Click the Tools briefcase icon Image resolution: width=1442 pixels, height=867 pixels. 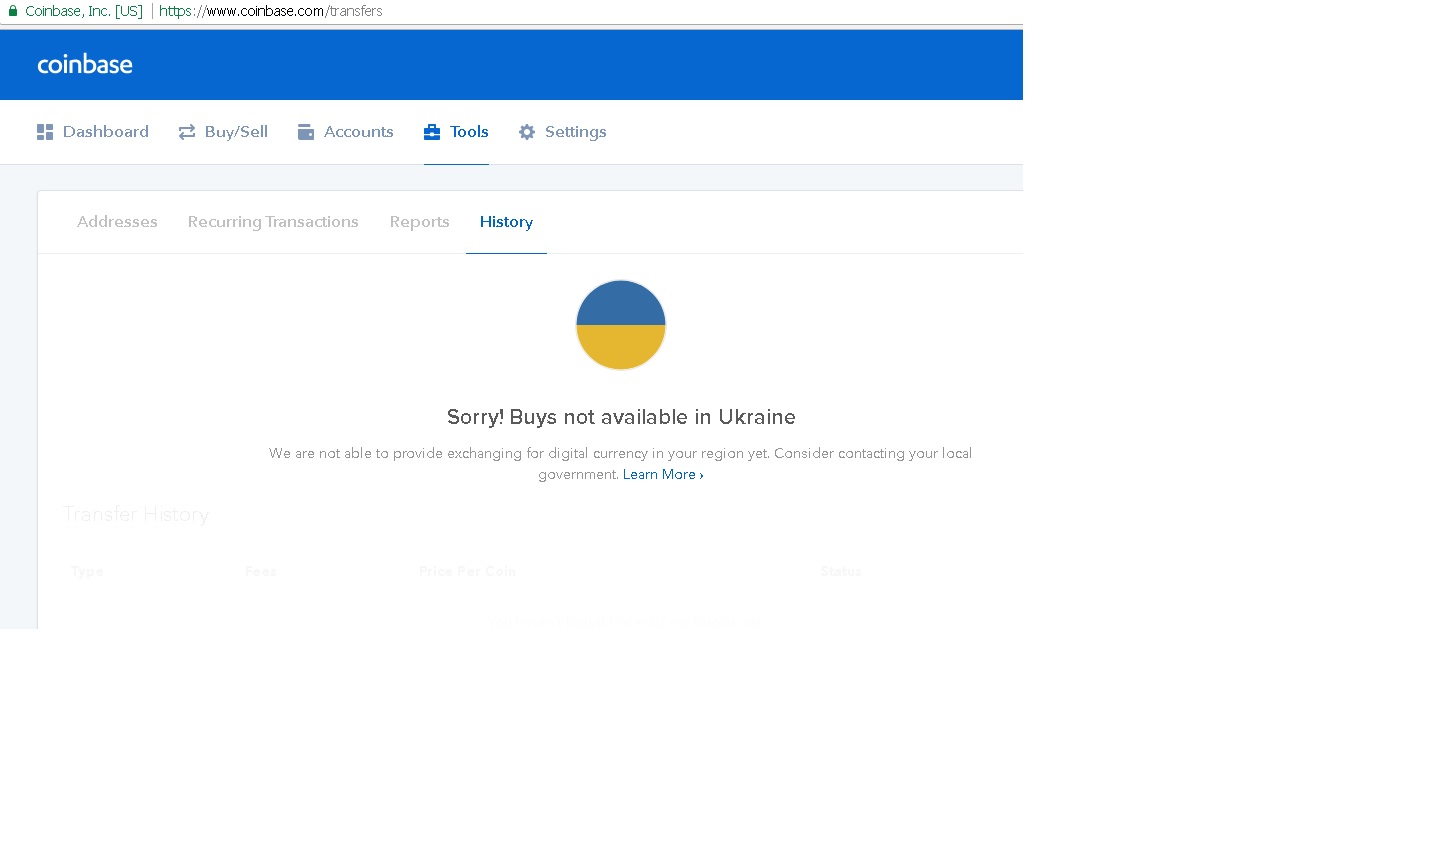click(x=432, y=132)
